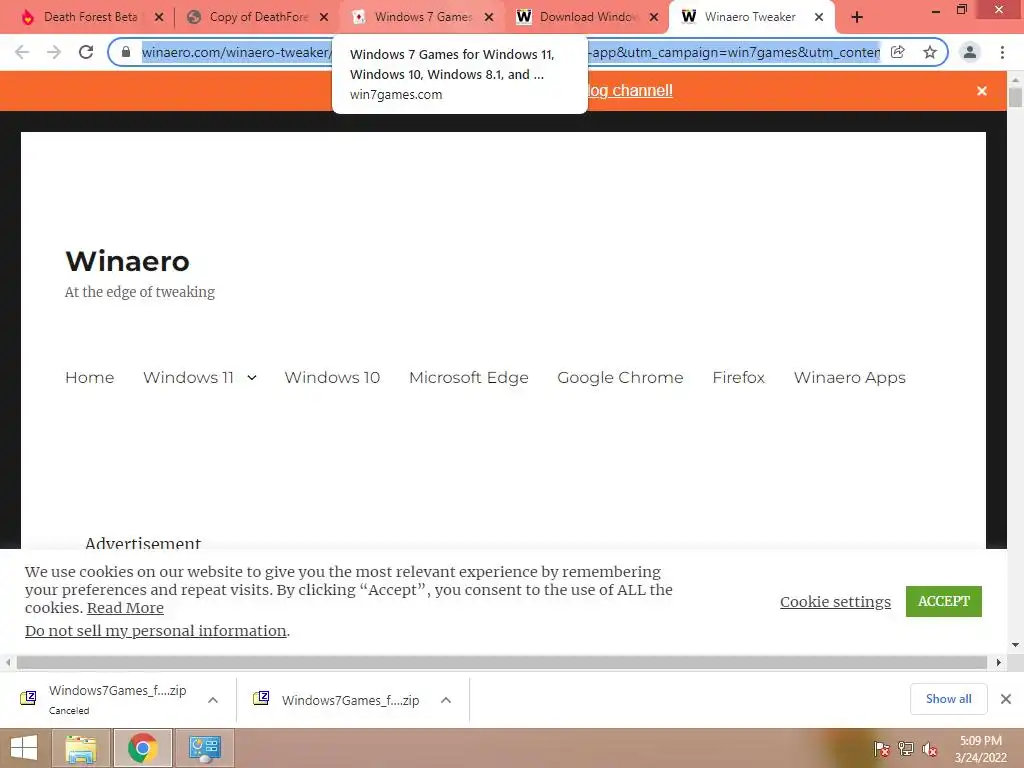Click the vertical scrollbar thumb
This screenshot has height=768, width=1024.
coord(1016,98)
